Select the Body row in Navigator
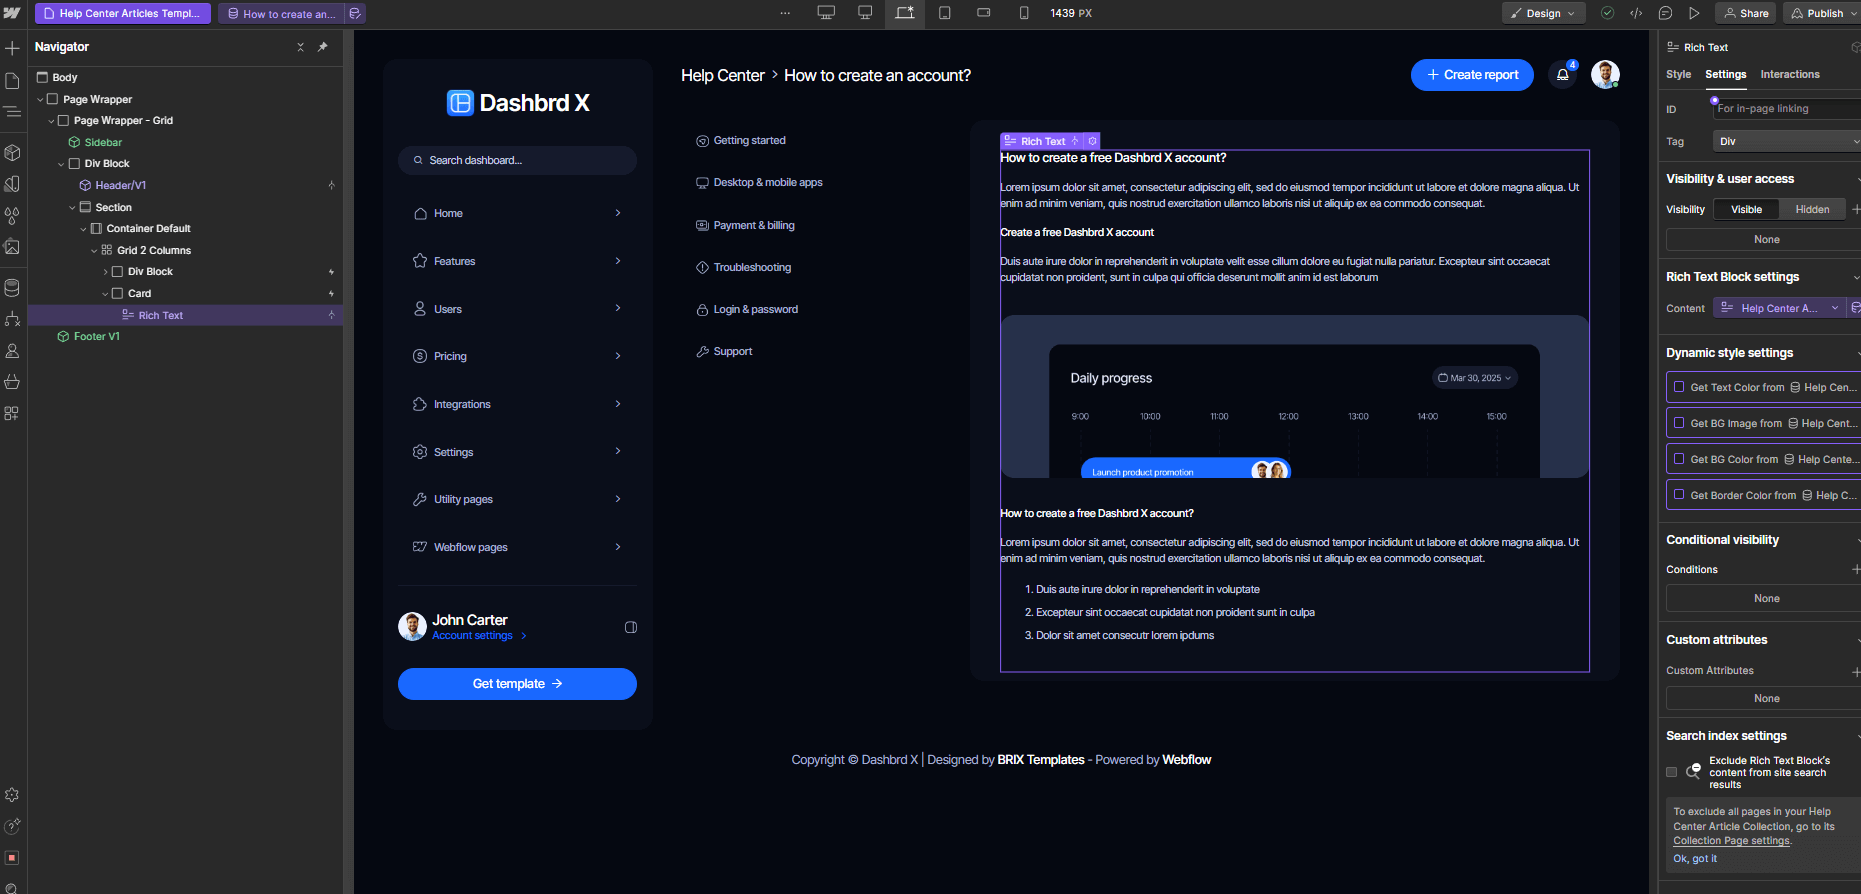The height and width of the screenshot is (894, 1861). [185, 77]
